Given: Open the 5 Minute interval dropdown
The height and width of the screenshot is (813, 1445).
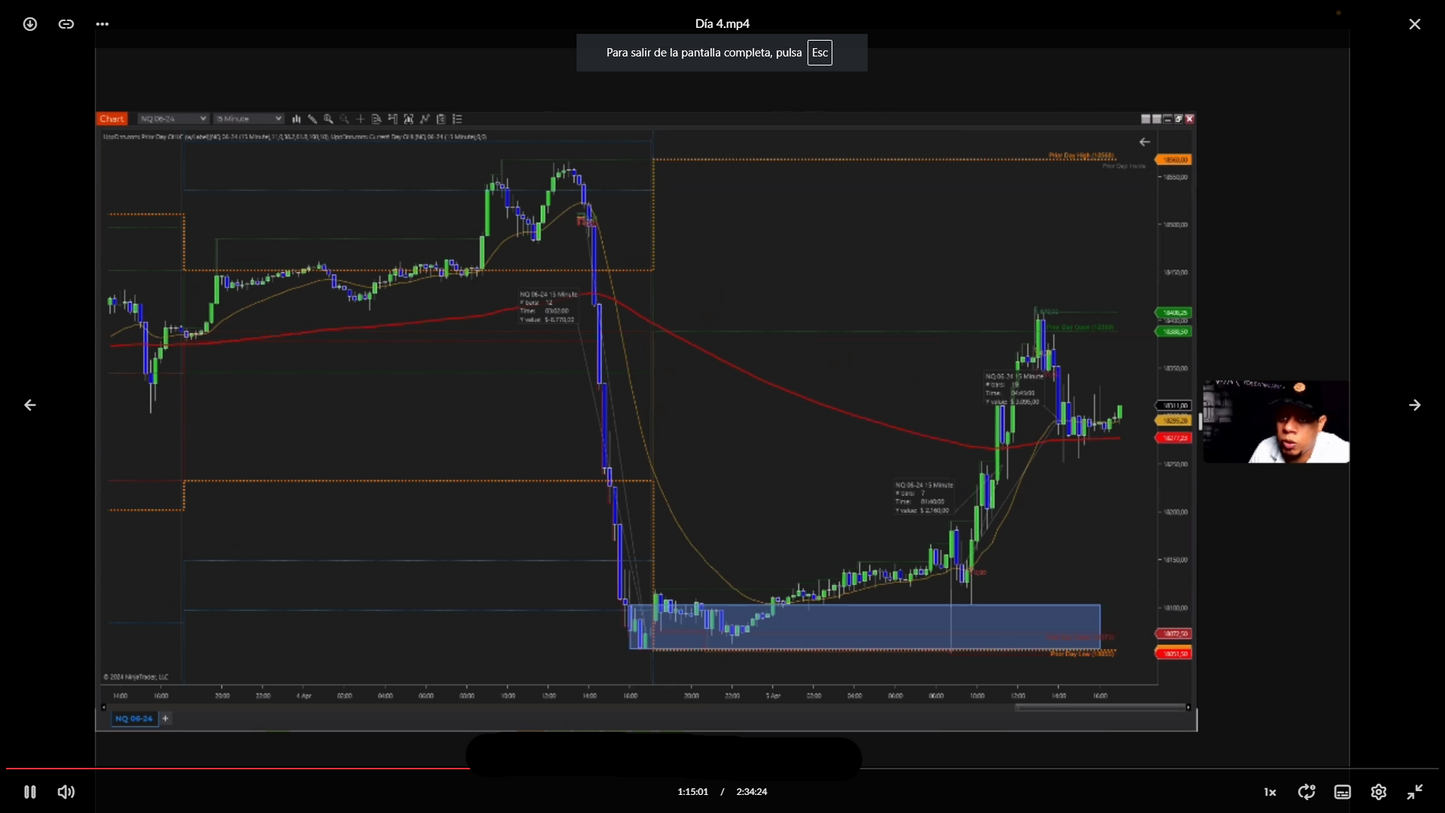Looking at the screenshot, I should point(249,119).
